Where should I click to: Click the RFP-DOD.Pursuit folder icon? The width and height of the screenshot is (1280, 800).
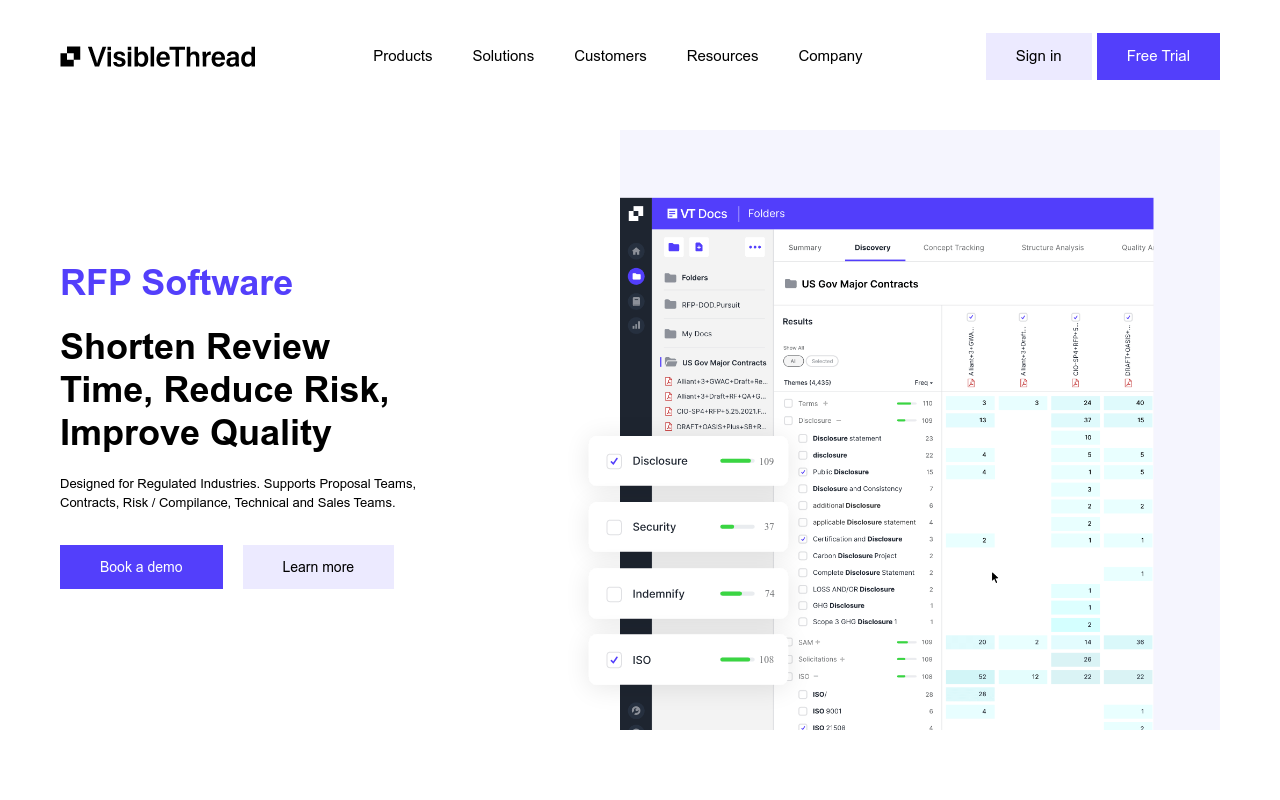point(670,305)
